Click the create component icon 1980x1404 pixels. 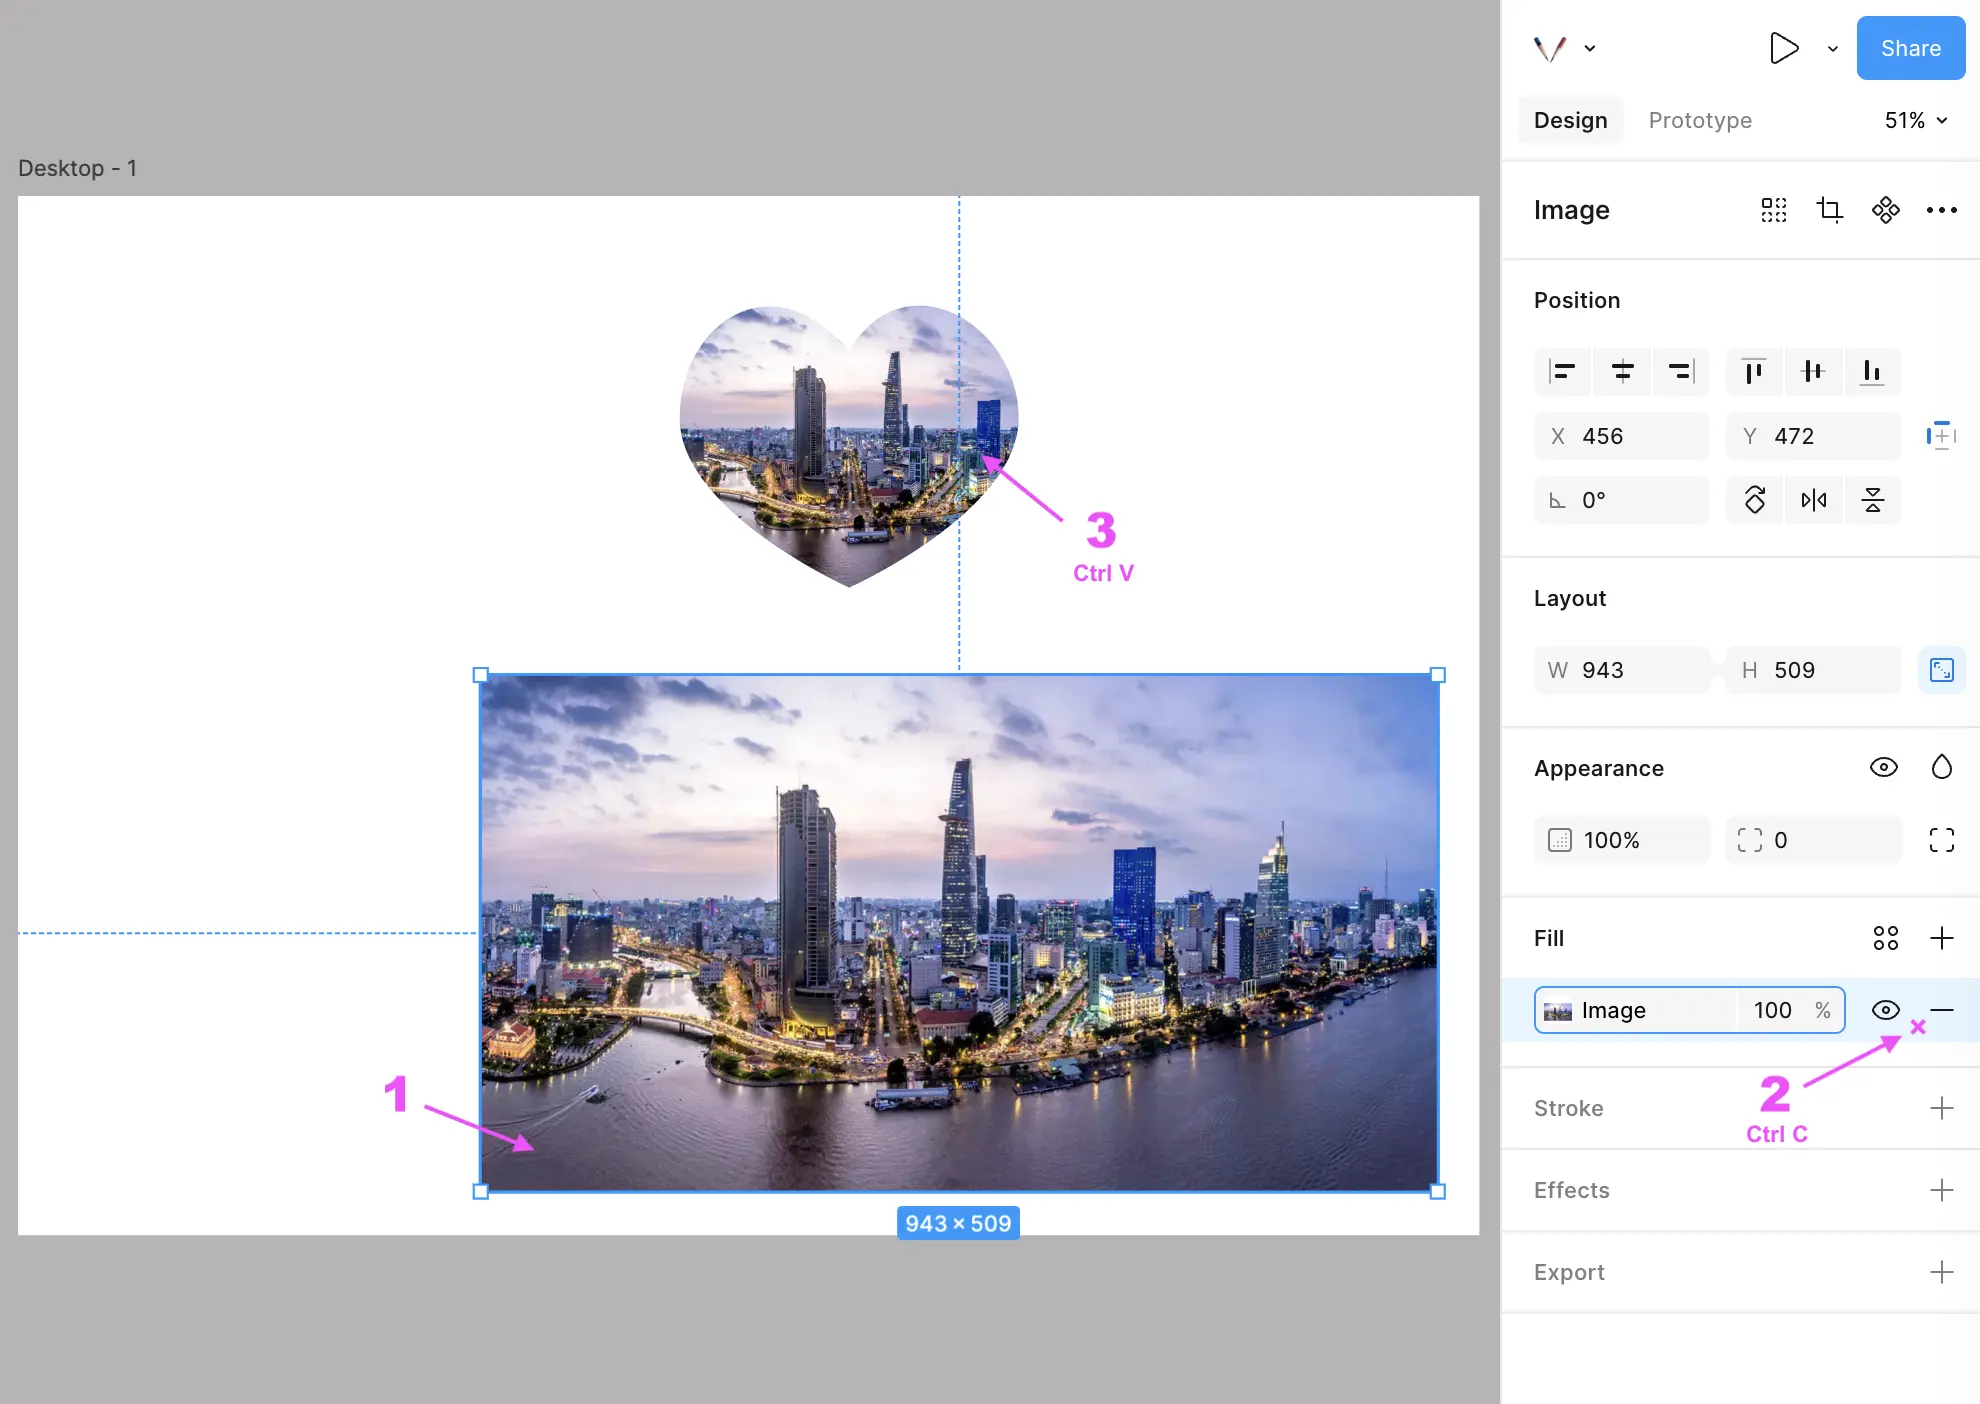click(1885, 210)
